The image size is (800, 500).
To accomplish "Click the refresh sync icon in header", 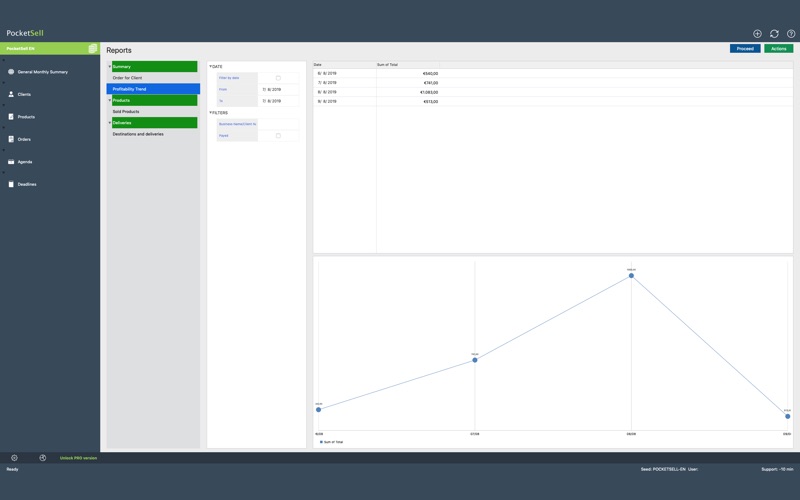I will pyautogui.click(x=774, y=34).
